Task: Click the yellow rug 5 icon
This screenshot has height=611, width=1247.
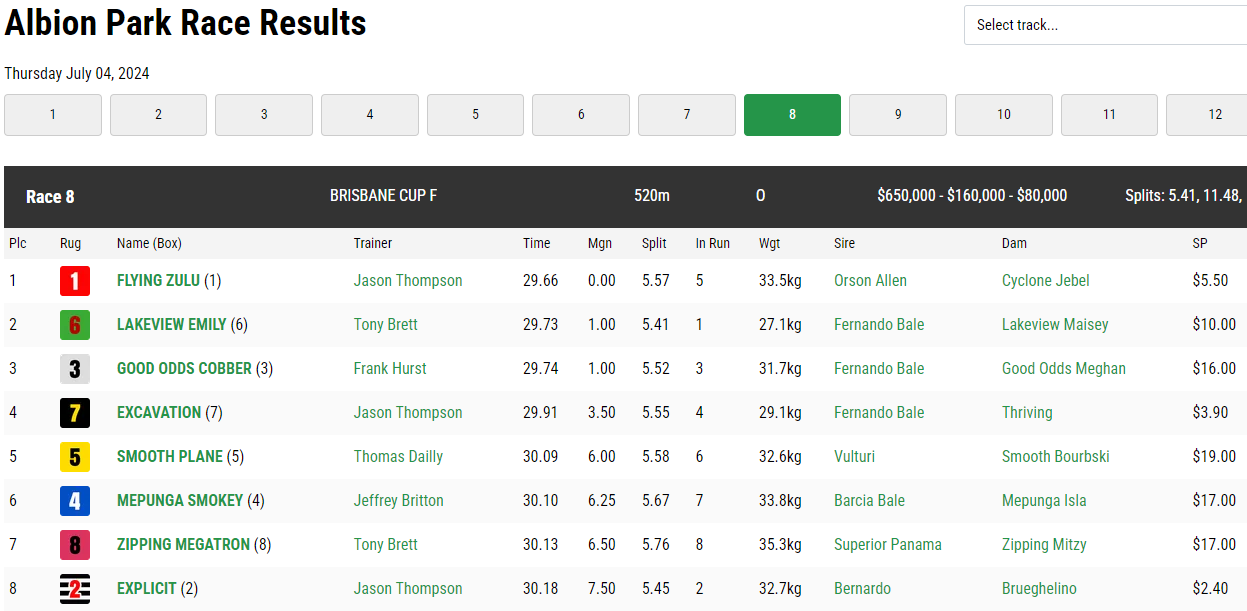Action: (75, 457)
